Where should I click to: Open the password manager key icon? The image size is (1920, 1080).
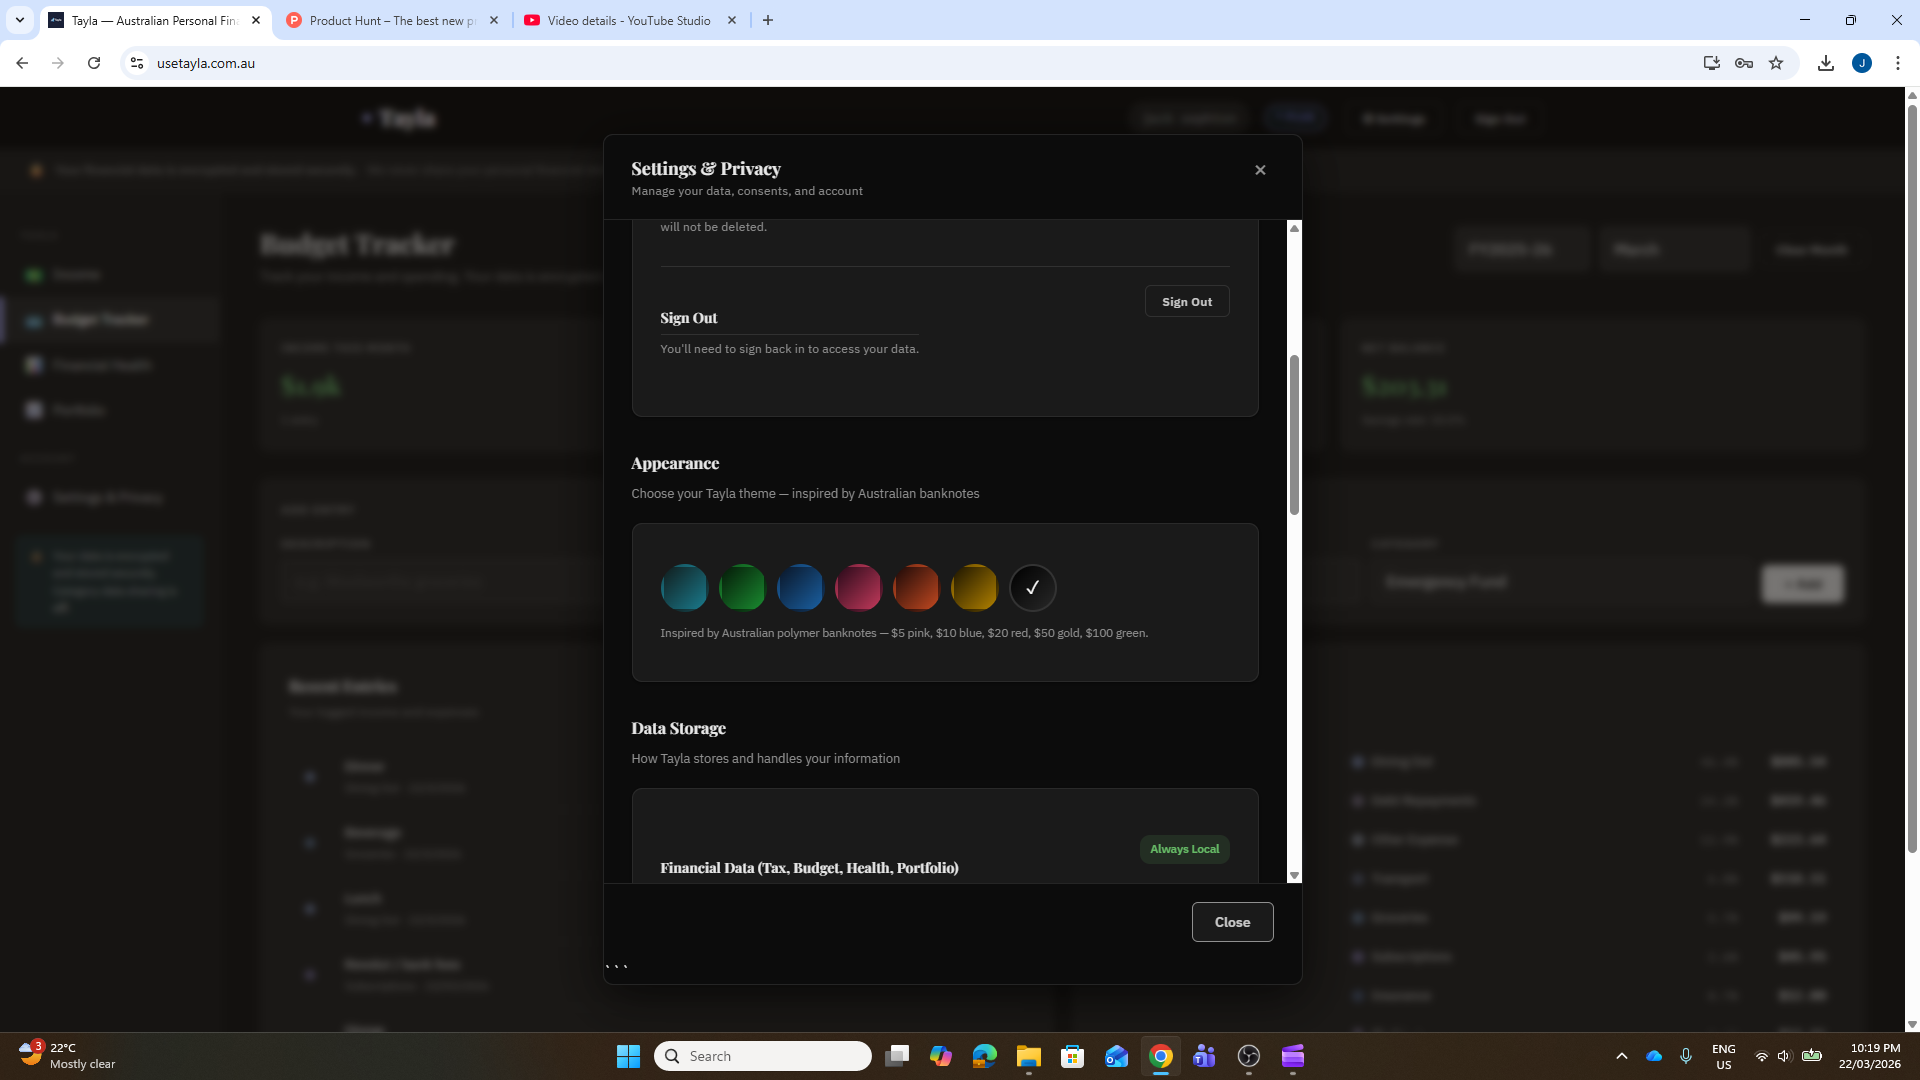(x=1744, y=63)
